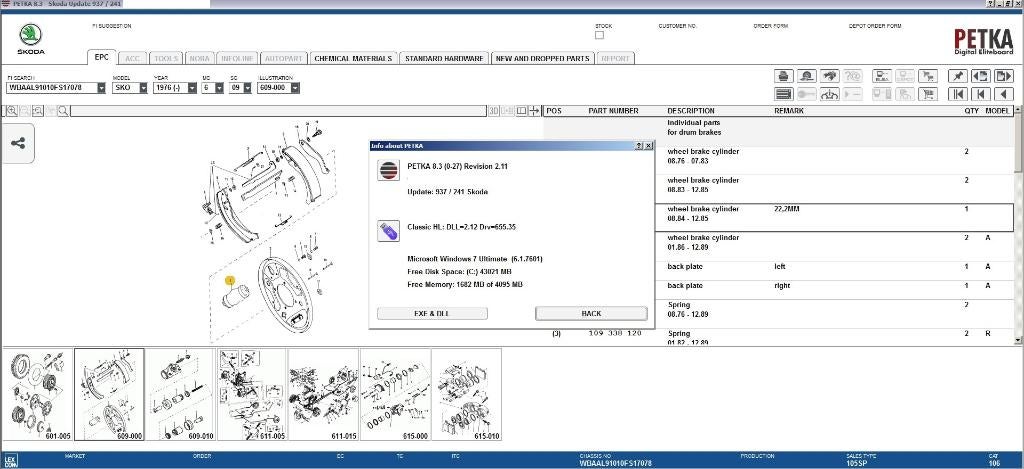
Task: Click the single left arrow navigation icon
Action: 1004,94
